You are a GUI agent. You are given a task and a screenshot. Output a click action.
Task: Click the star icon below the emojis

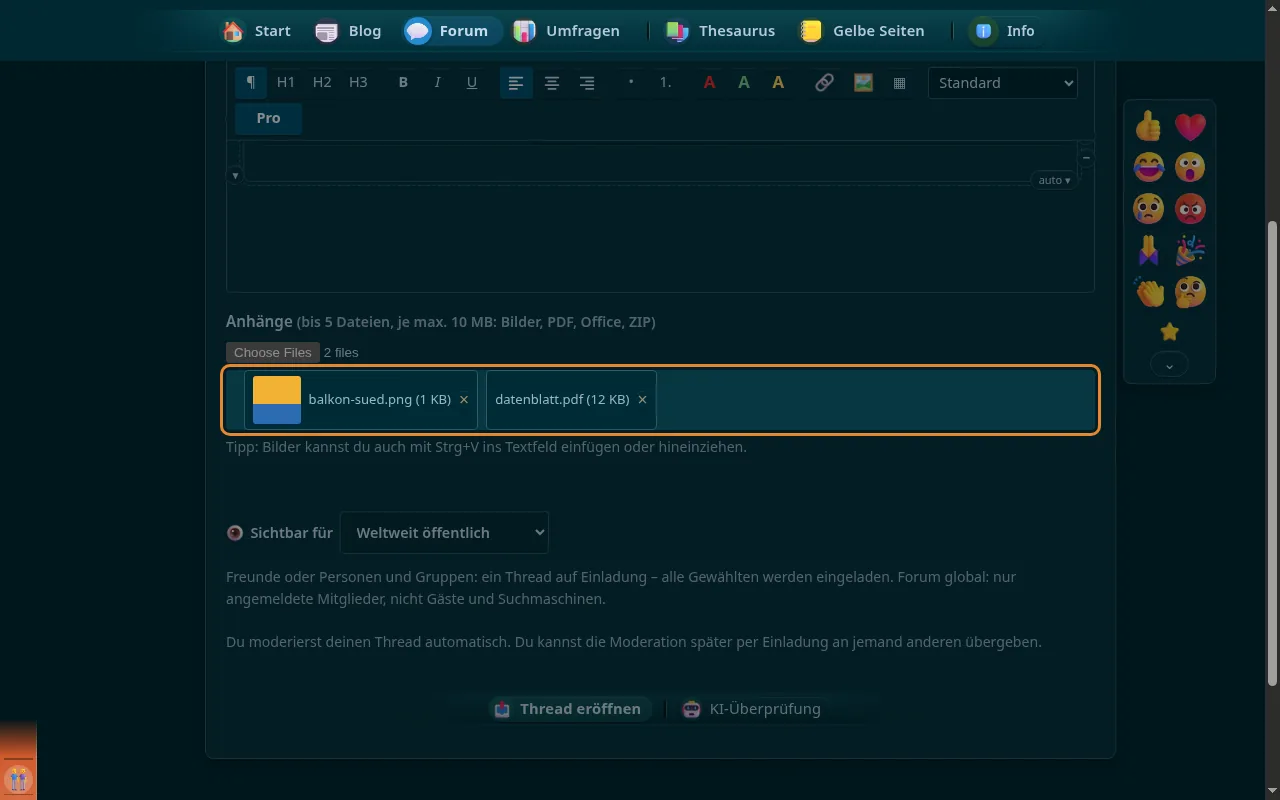1169,332
